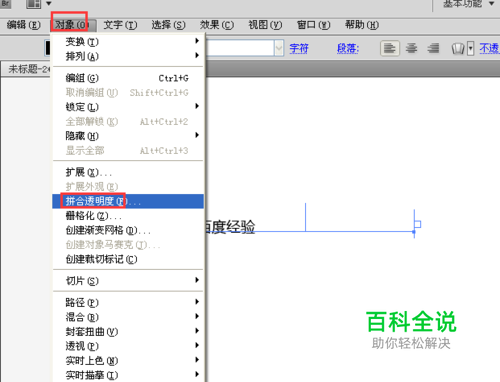The image size is (500, 382).
Task: Choose 编组(G) from the menu
Action: tap(128, 78)
